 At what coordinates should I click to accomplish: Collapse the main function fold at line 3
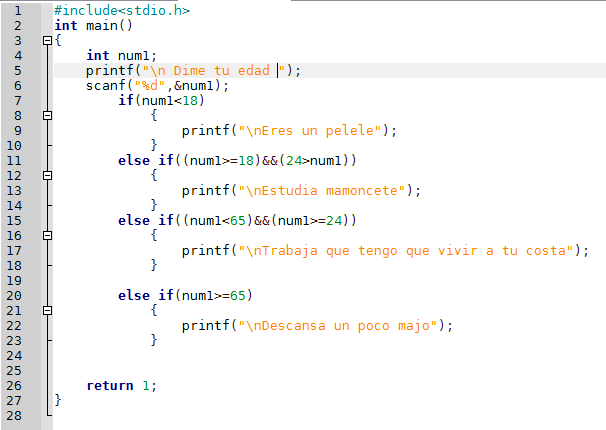coord(47,40)
